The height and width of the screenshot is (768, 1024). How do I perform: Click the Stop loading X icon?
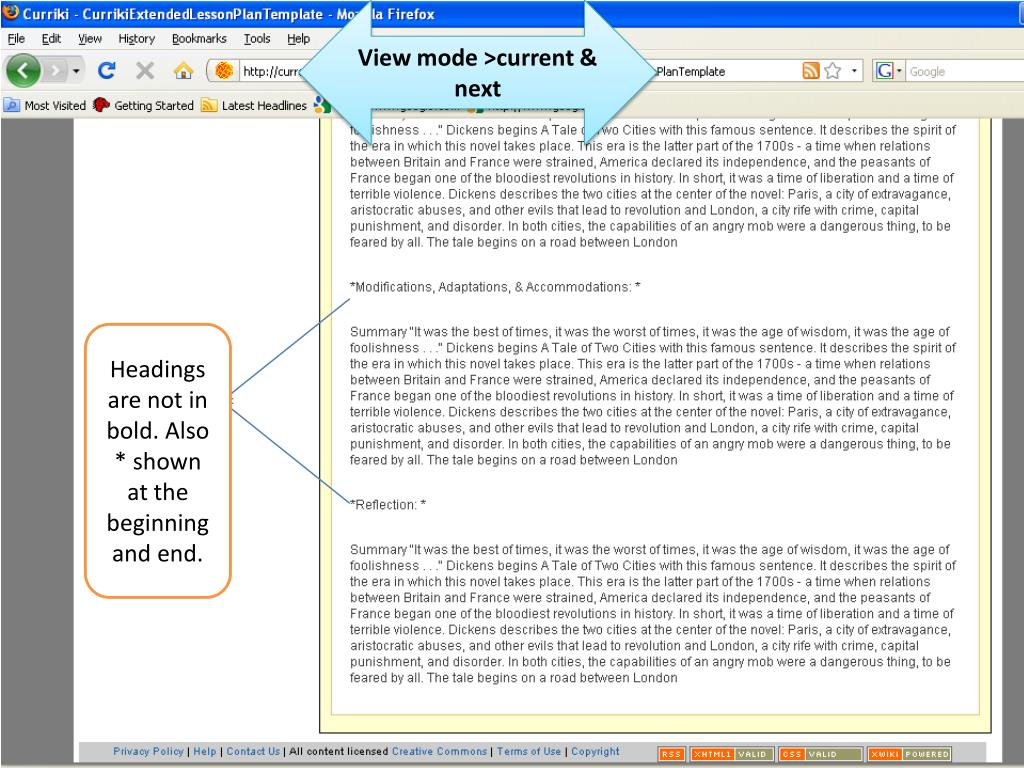tap(145, 70)
